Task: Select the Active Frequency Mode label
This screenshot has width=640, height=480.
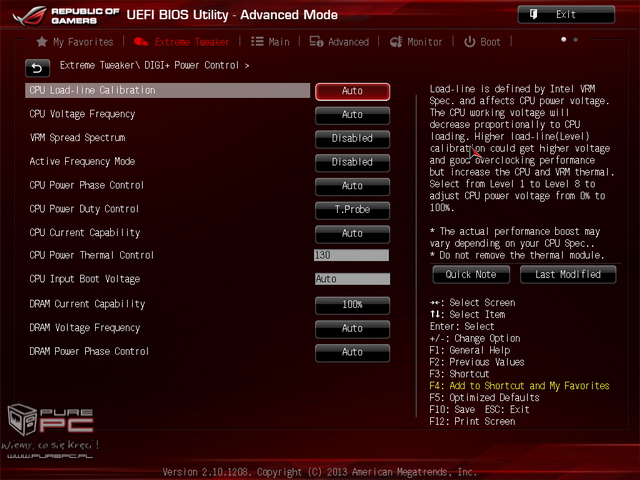Action: pos(82,162)
